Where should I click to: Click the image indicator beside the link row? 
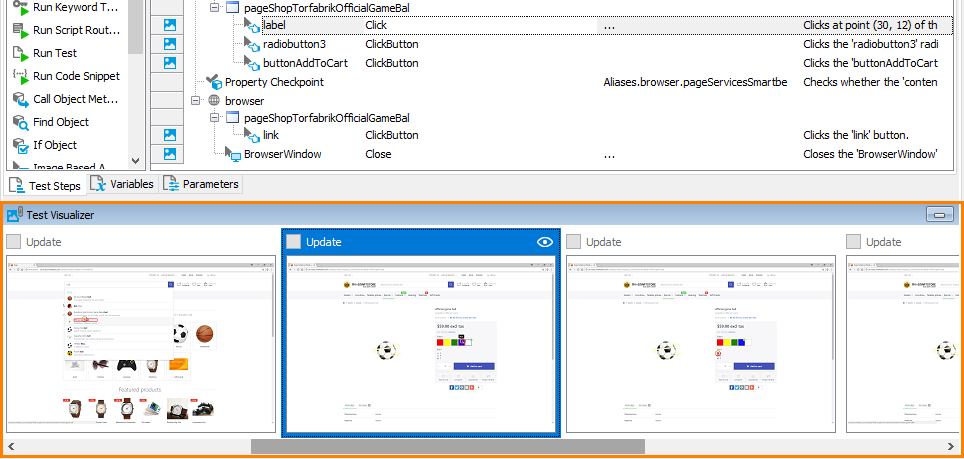[170, 135]
